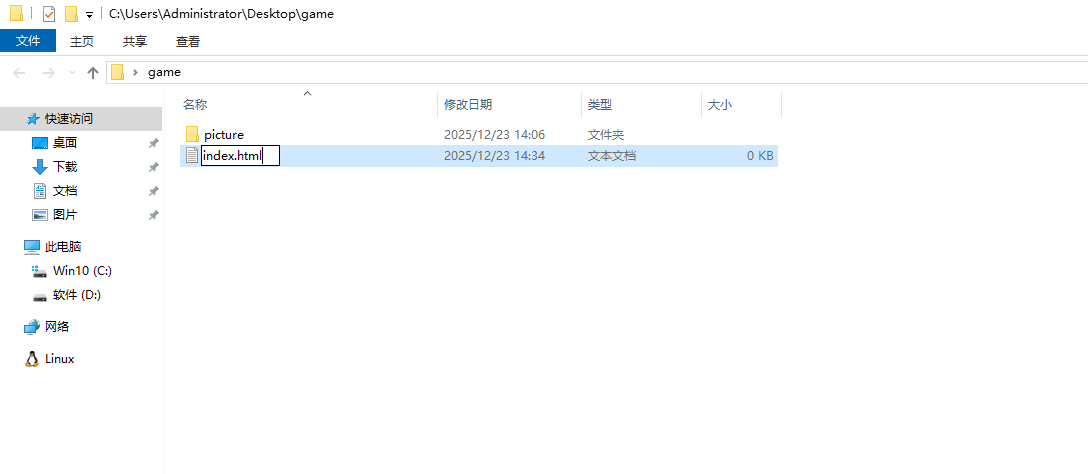This screenshot has width=1088, height=474.
Task: Click the Forward navigation arrow
Action: [x=48, y=72]
